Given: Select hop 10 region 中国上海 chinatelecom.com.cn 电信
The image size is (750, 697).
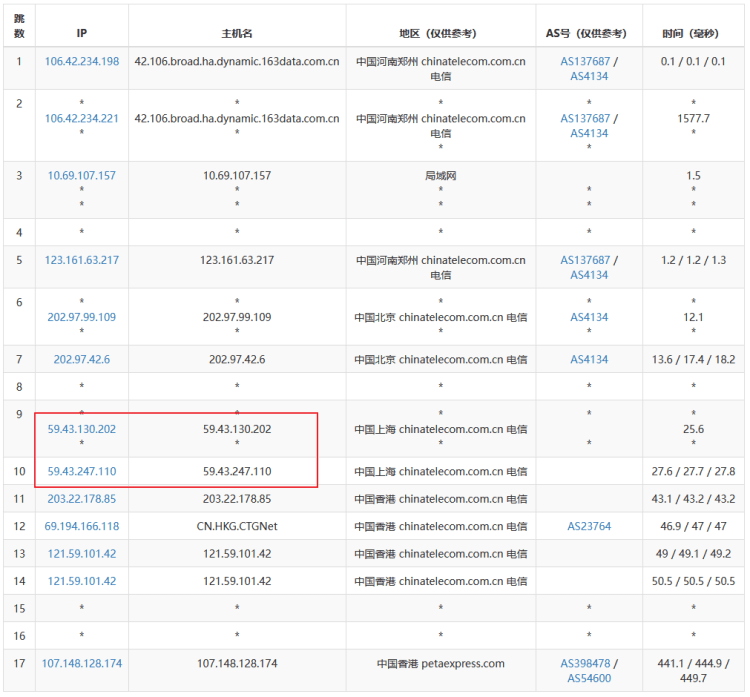Looking at the screenshot, I should point(441,471).
